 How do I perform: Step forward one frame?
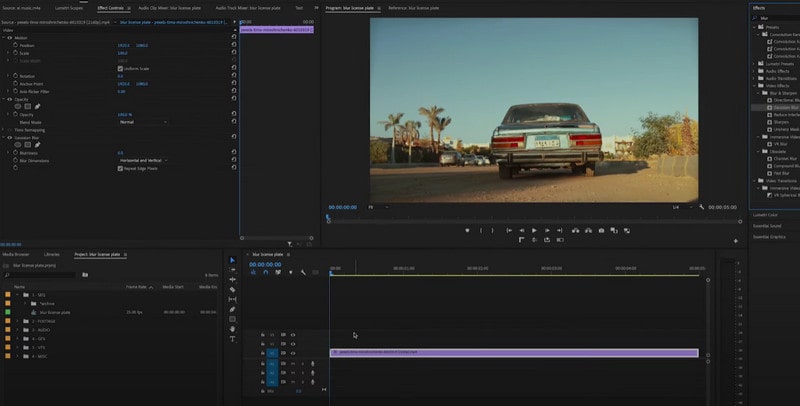pyautogui.click(x=546, y=231)
